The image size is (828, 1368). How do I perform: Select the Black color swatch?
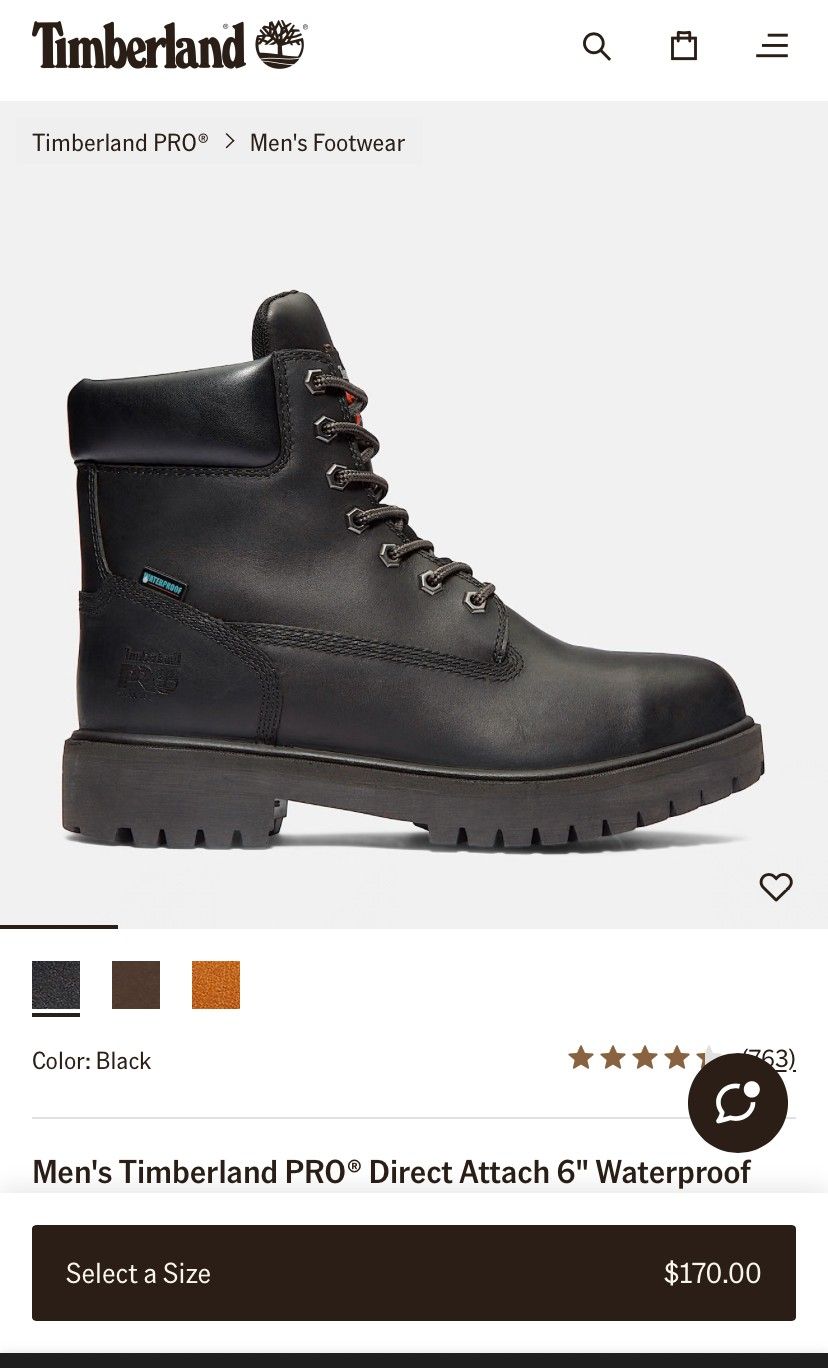[56, 985]
